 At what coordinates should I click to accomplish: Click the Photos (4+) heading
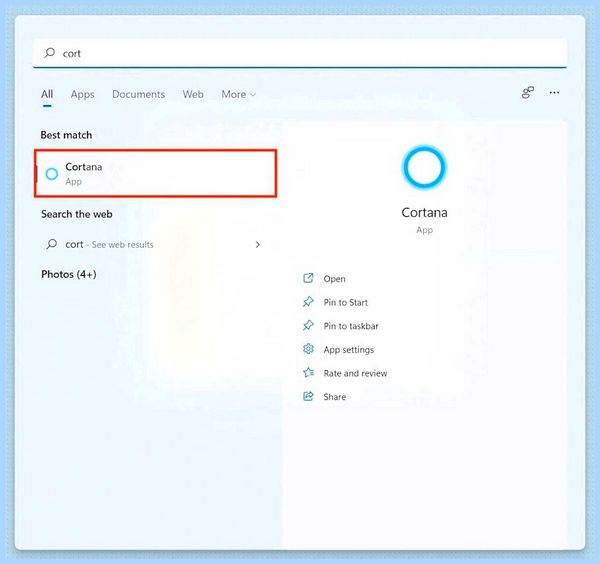(x=69, y=274)
